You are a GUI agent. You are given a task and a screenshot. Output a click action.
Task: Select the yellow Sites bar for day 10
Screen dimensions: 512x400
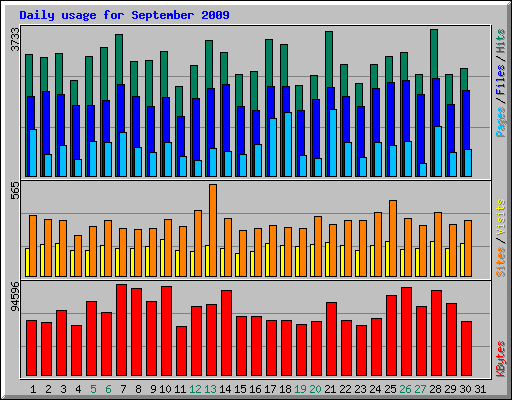(162, 258)
